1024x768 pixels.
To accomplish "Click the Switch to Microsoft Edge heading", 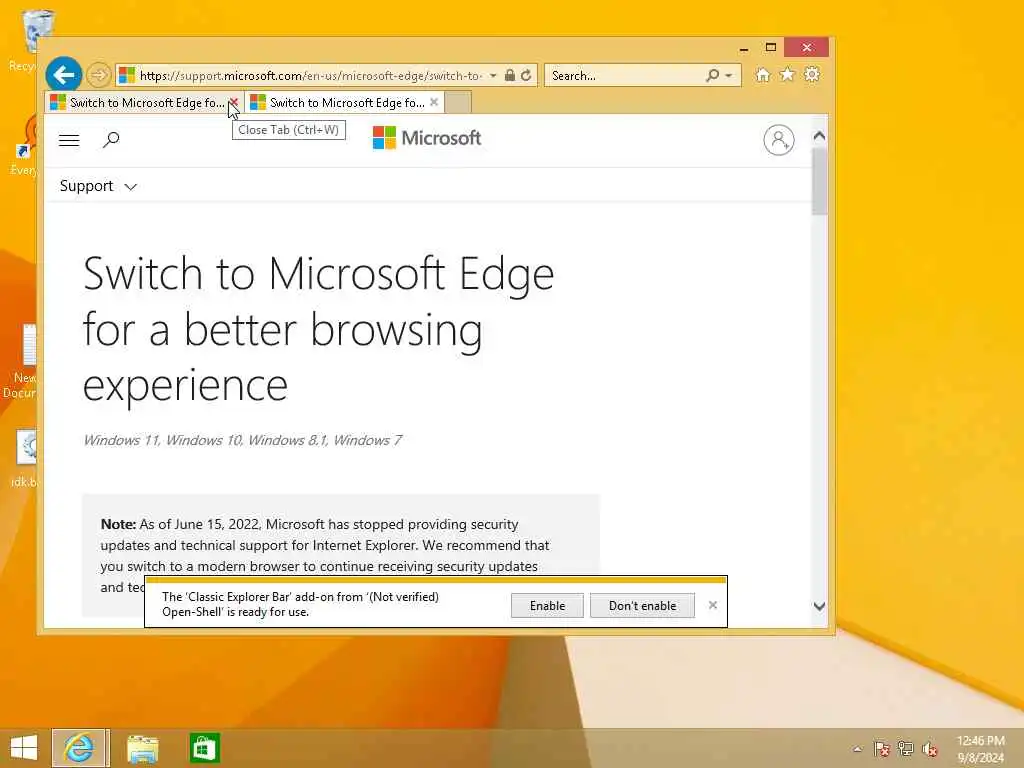I will 319,328.
